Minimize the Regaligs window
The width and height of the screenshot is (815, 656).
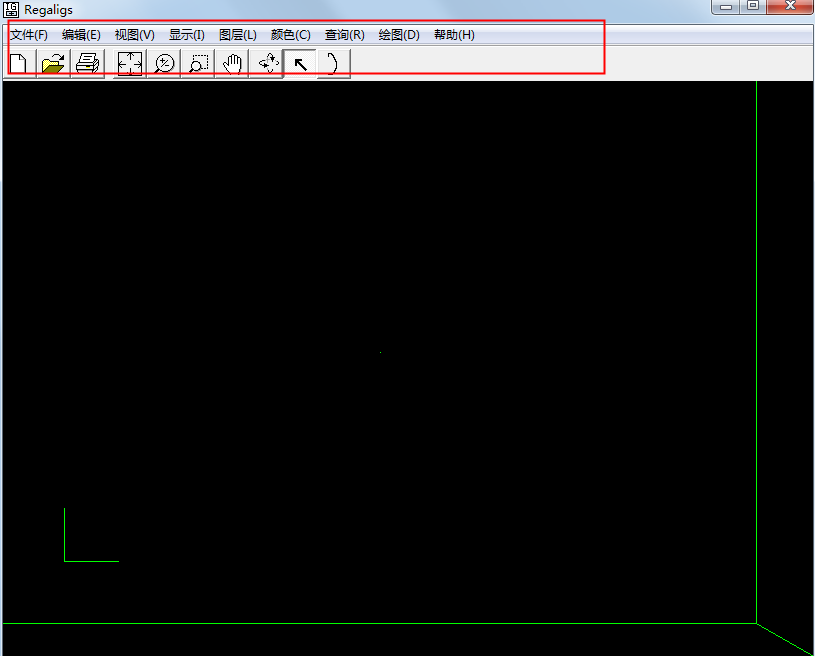coord(726,7)
